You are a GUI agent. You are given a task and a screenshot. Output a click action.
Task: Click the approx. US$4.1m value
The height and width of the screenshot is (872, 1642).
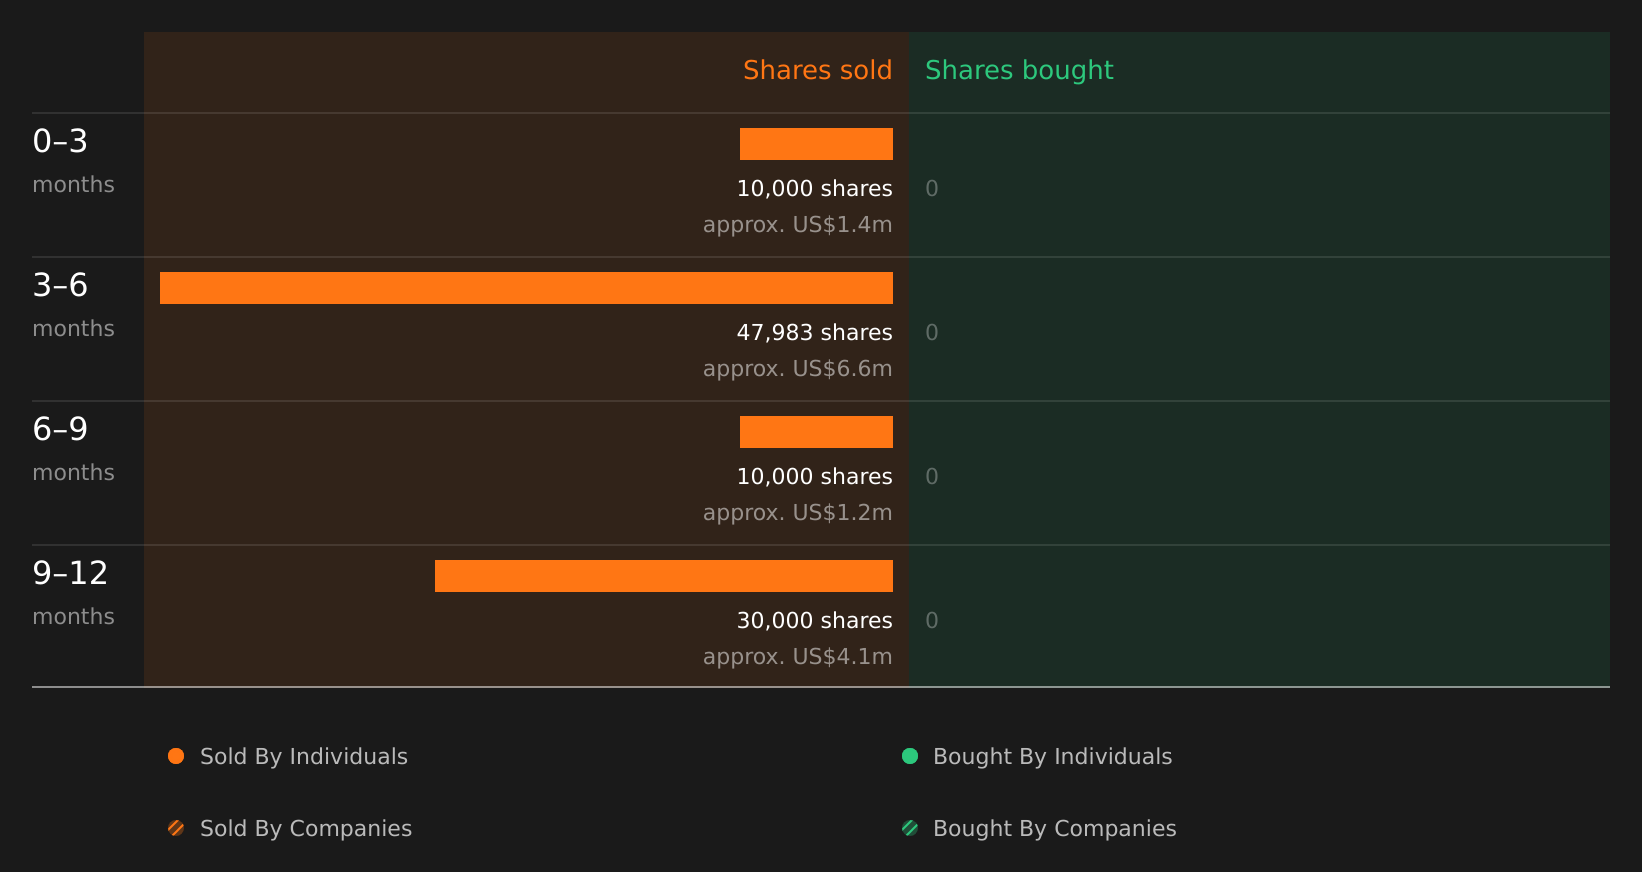pos(798,657)
